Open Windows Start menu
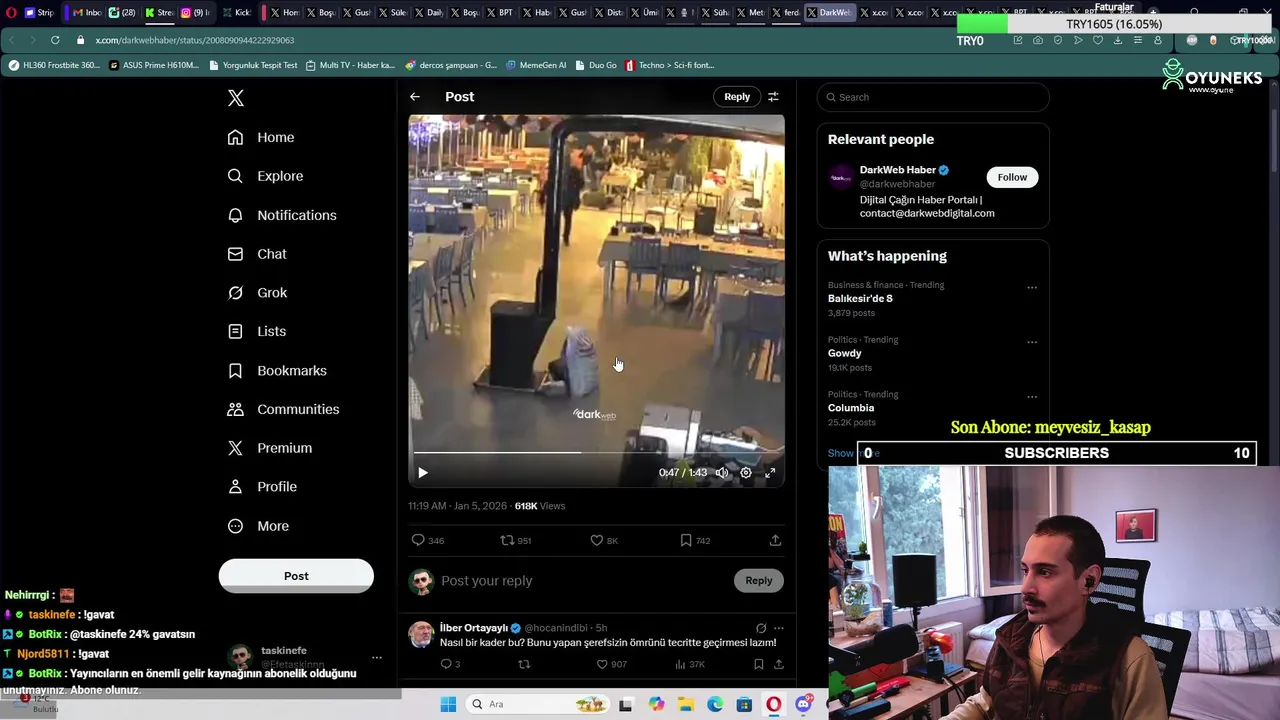Viewport: 1280px width, 720px height. pos(448,704)
